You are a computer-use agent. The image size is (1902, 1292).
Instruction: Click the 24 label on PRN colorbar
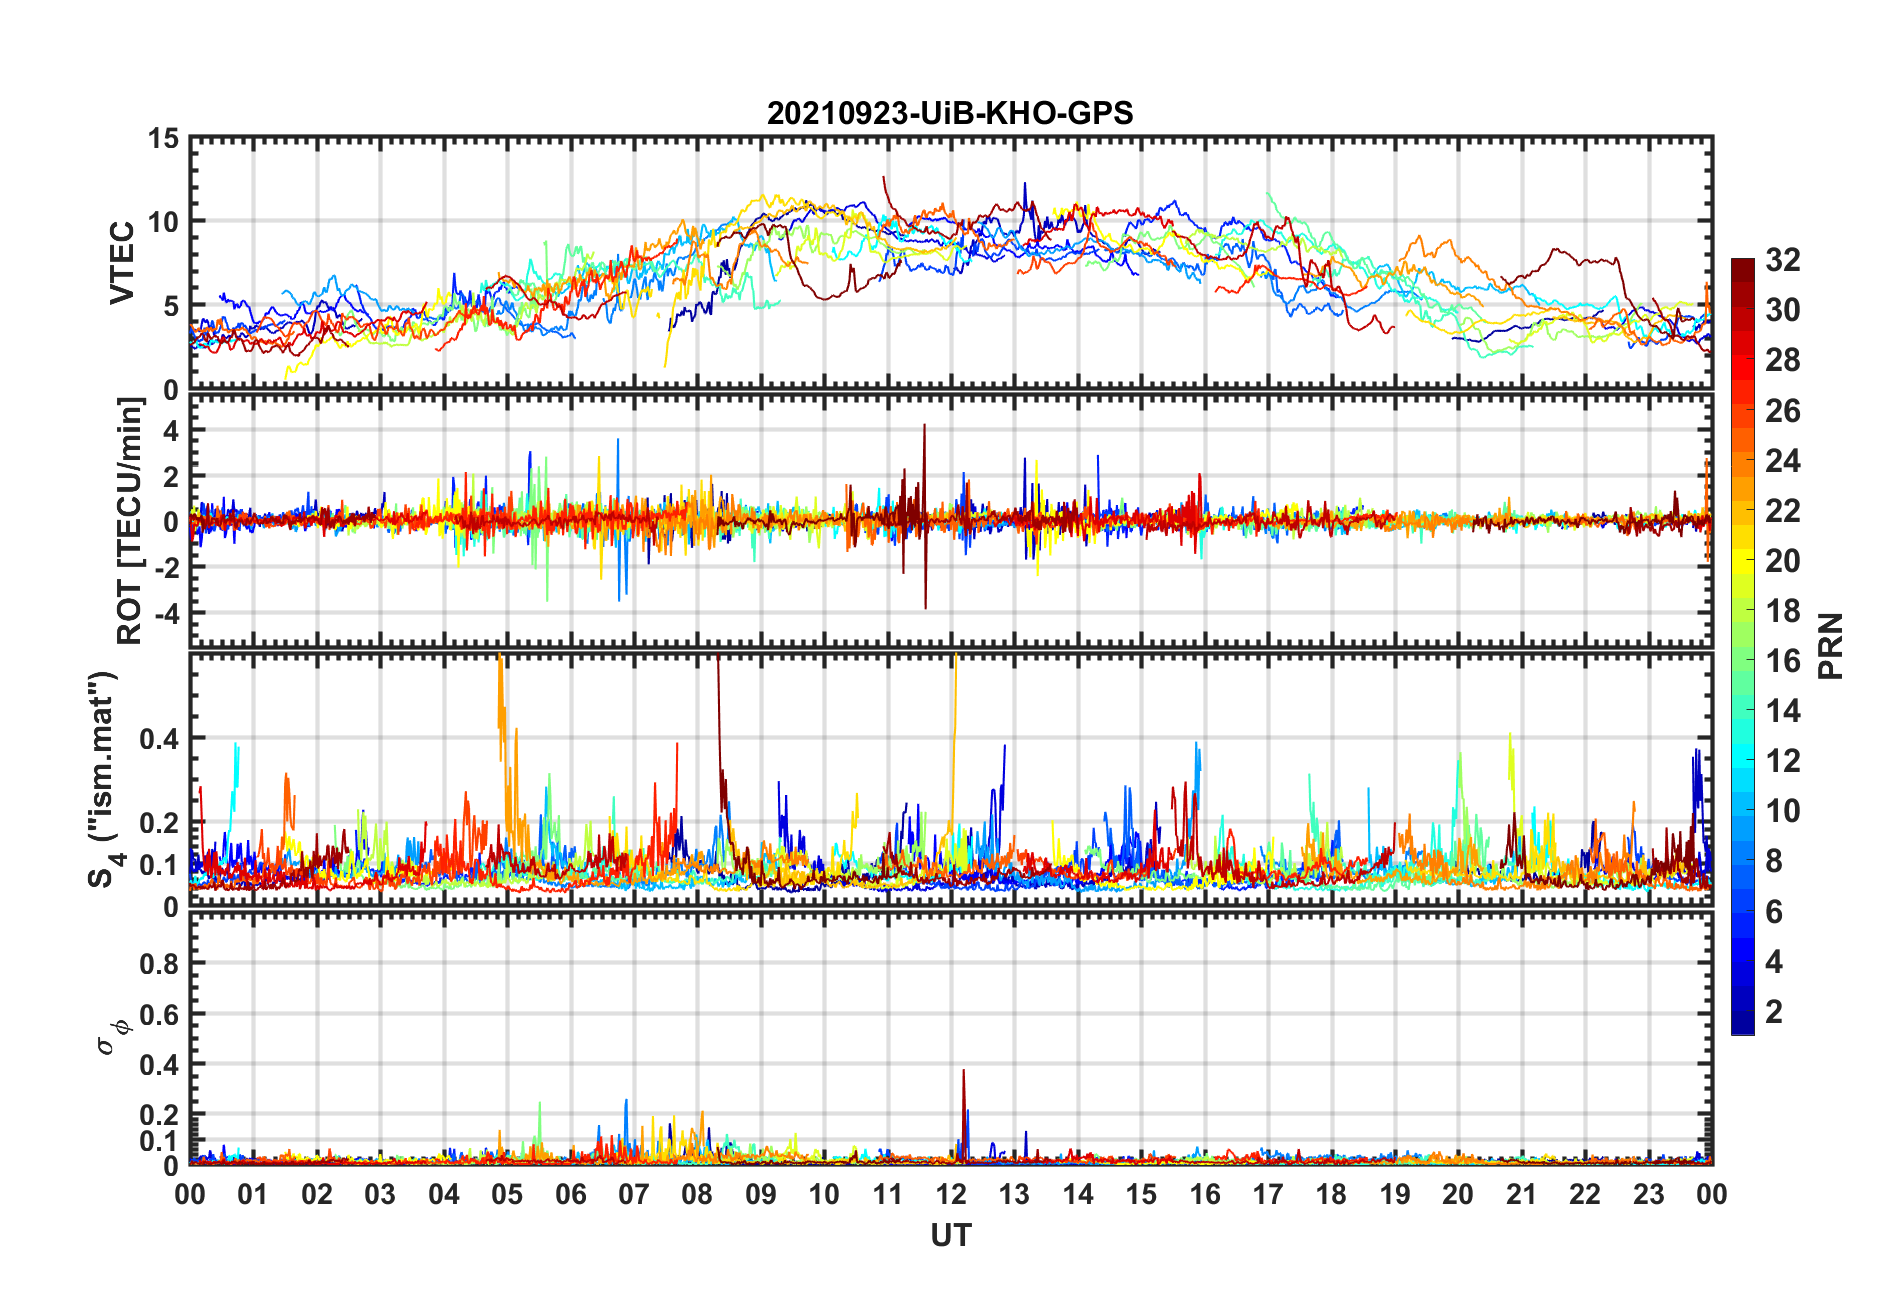[1783, 460]
